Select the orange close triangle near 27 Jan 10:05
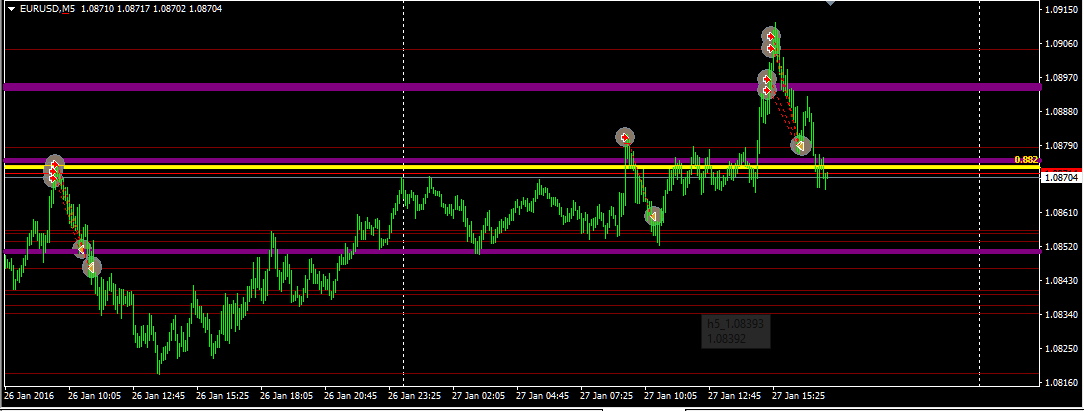Viewport: 1084px width, 411px height. [x=654, y=216]
